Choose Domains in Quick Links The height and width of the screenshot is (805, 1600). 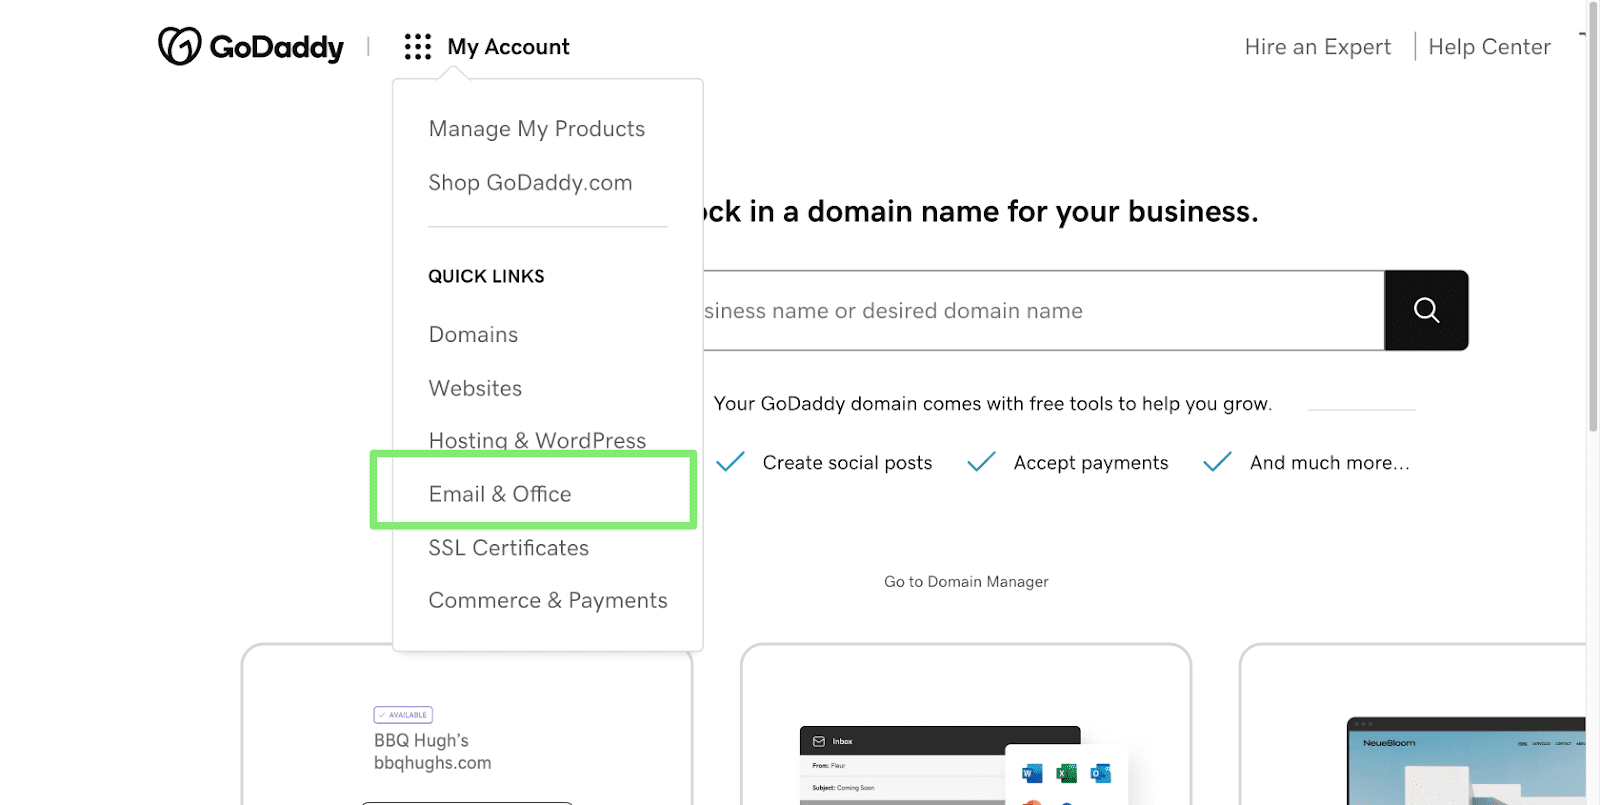coord(473,335)
